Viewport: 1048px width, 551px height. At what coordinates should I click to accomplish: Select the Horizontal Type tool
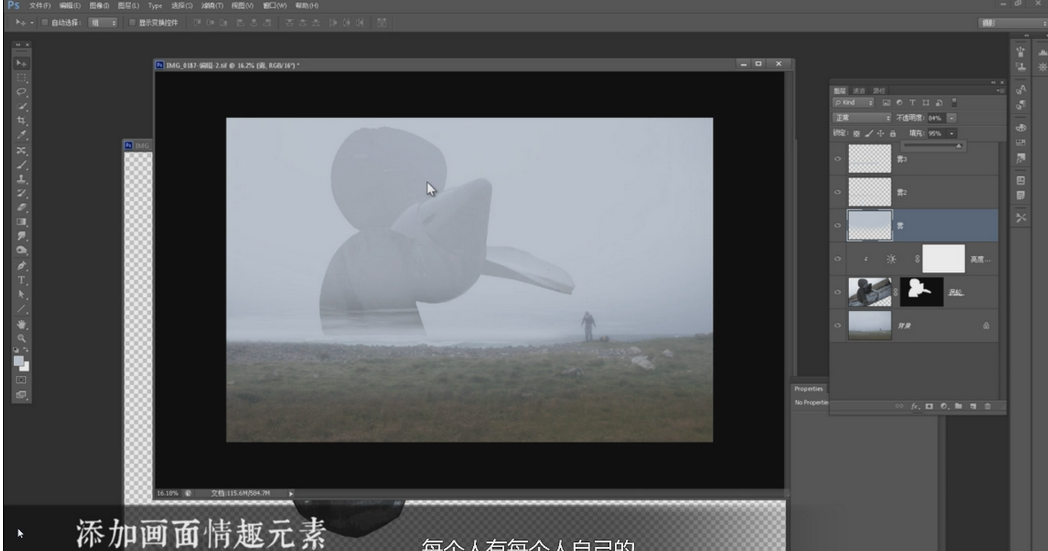point(21,280)
